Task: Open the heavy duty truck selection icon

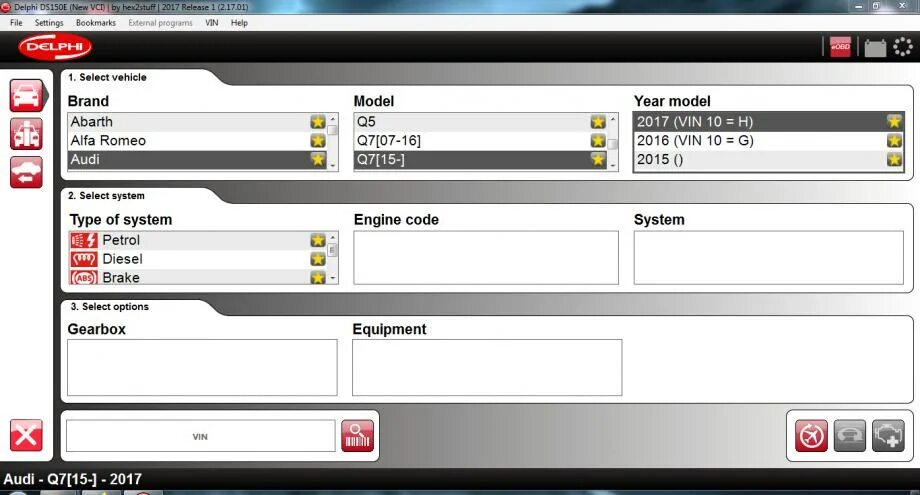Action: click(x=26, y=134)
